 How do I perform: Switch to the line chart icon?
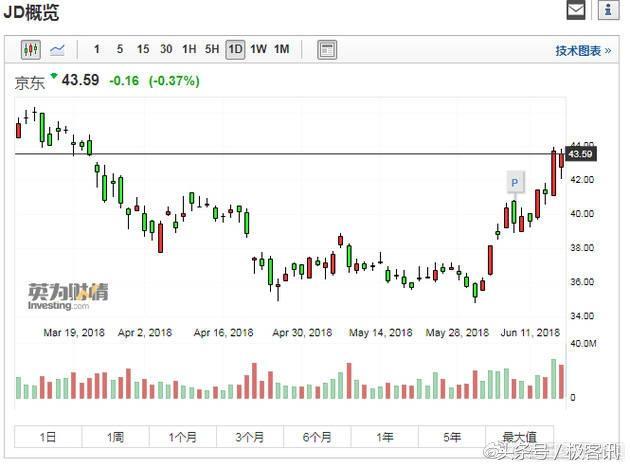(x=57, y=50)
